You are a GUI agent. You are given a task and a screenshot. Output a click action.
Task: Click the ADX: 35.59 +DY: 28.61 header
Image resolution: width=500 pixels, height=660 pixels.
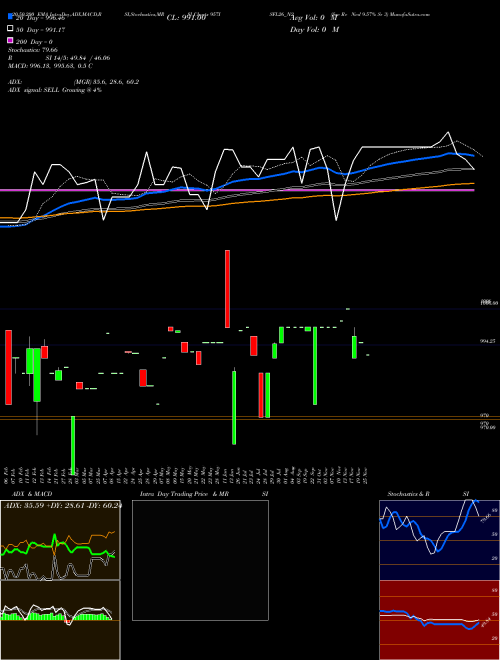pos(63,505)
